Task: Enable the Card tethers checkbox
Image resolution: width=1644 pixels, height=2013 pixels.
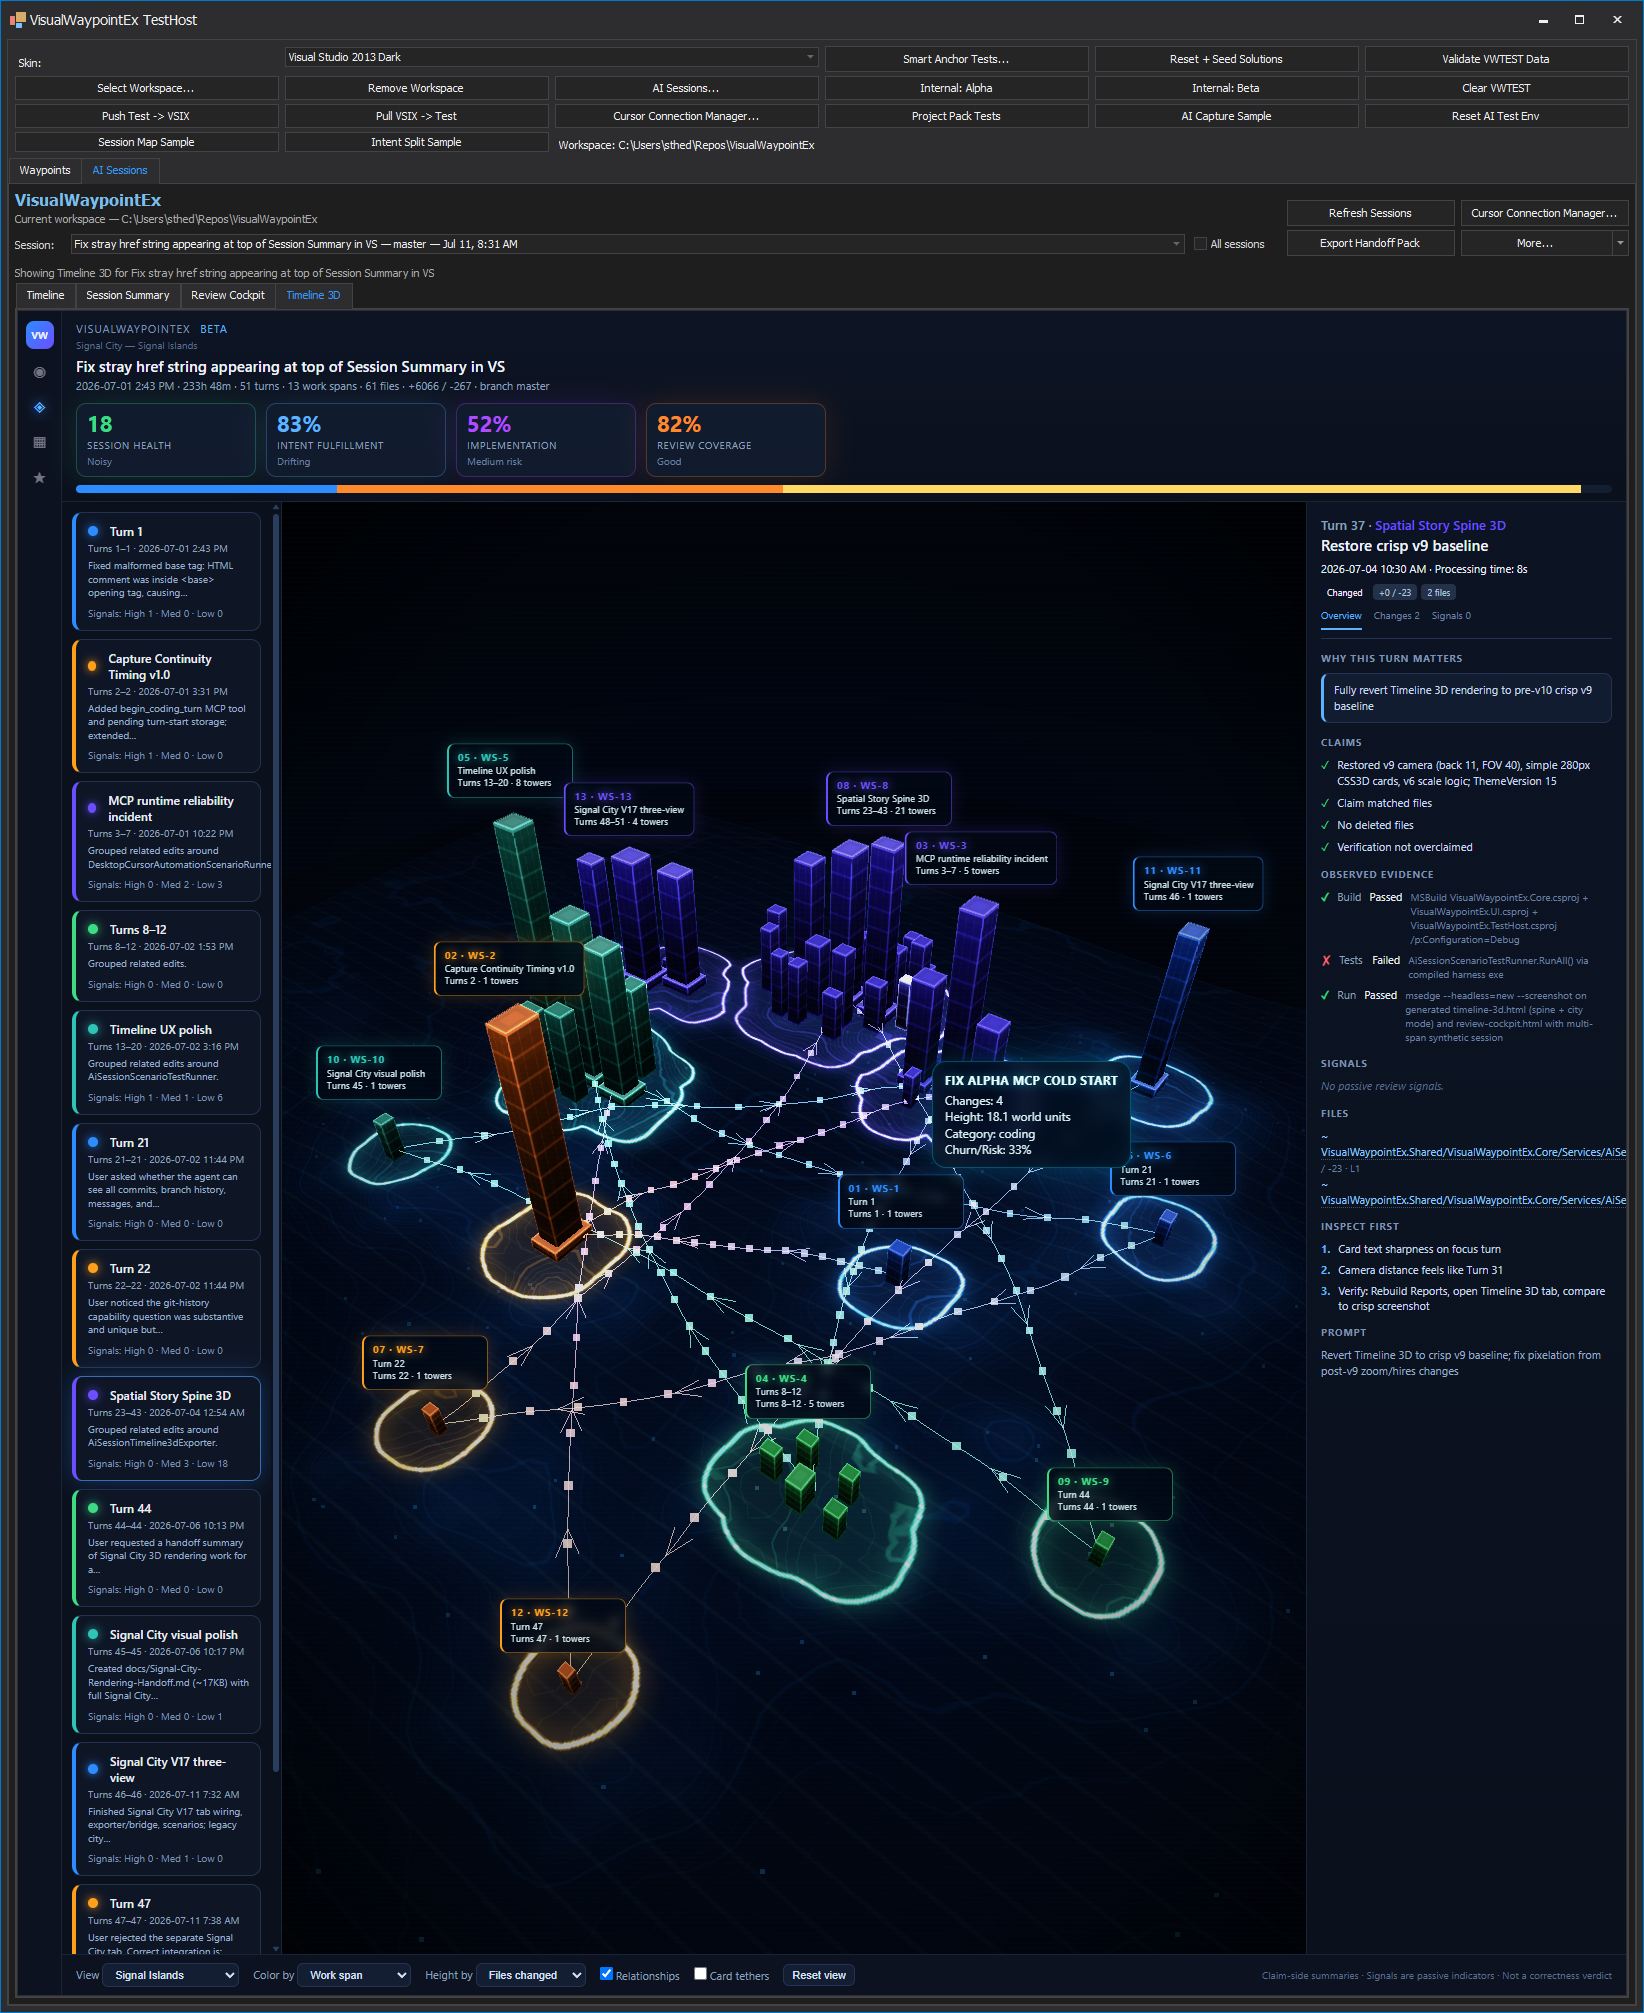Action: coord(700,1973)
